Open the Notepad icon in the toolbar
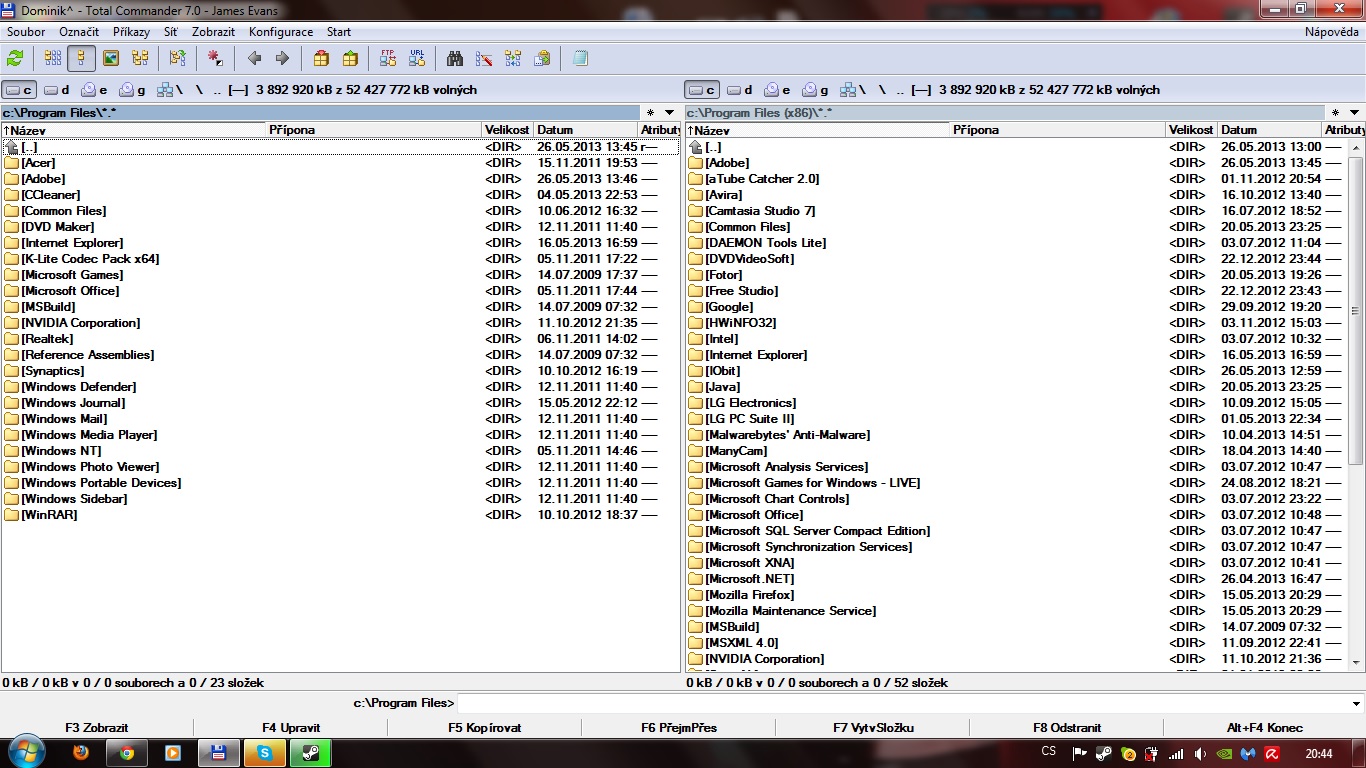The image size is (1366, 768). [x=580, y=58]
